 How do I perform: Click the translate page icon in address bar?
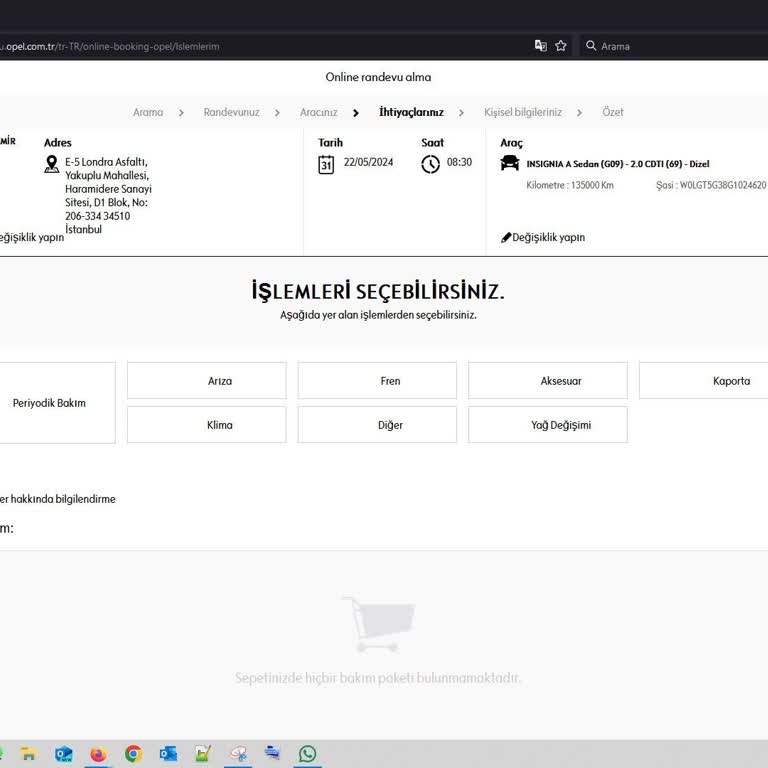coord(541,46)
